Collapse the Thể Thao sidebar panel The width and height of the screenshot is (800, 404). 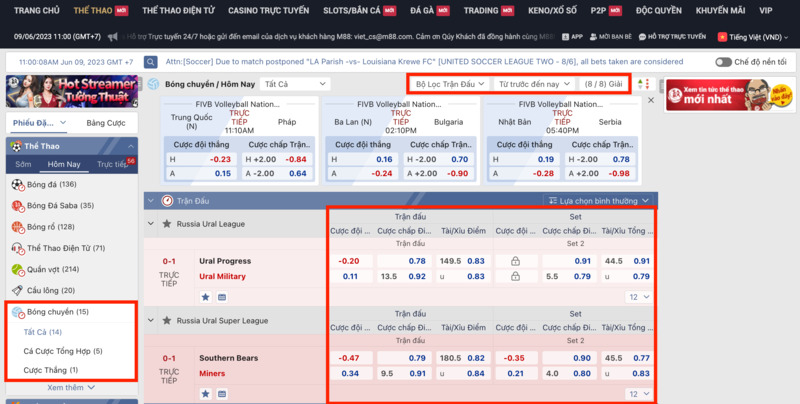coord(131,146)
